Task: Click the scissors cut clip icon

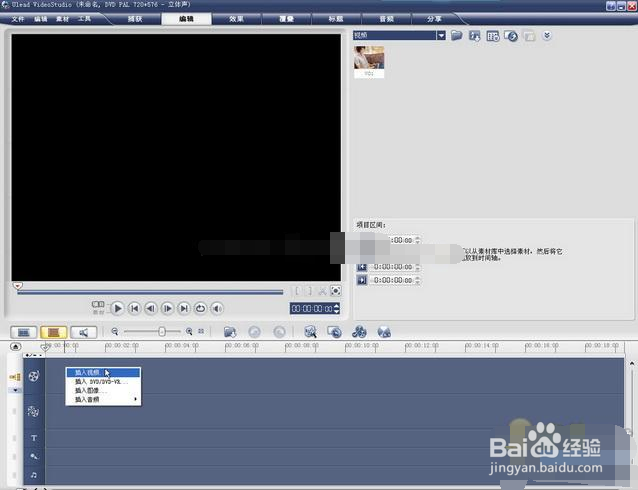Action: (x=322, y=291)
